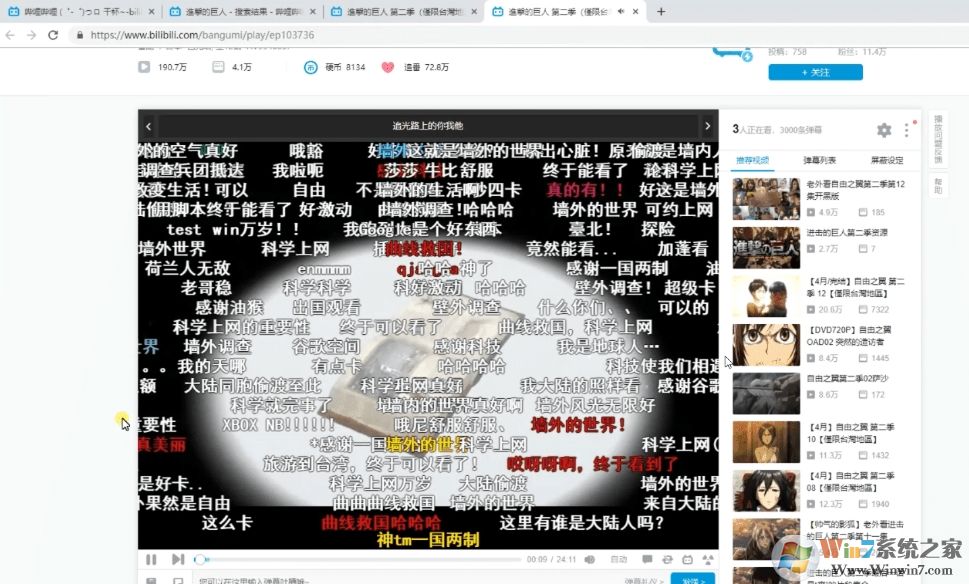Click the site lock icon in address bar
This screenshot has width=969, height=584.
coord(80,35)
